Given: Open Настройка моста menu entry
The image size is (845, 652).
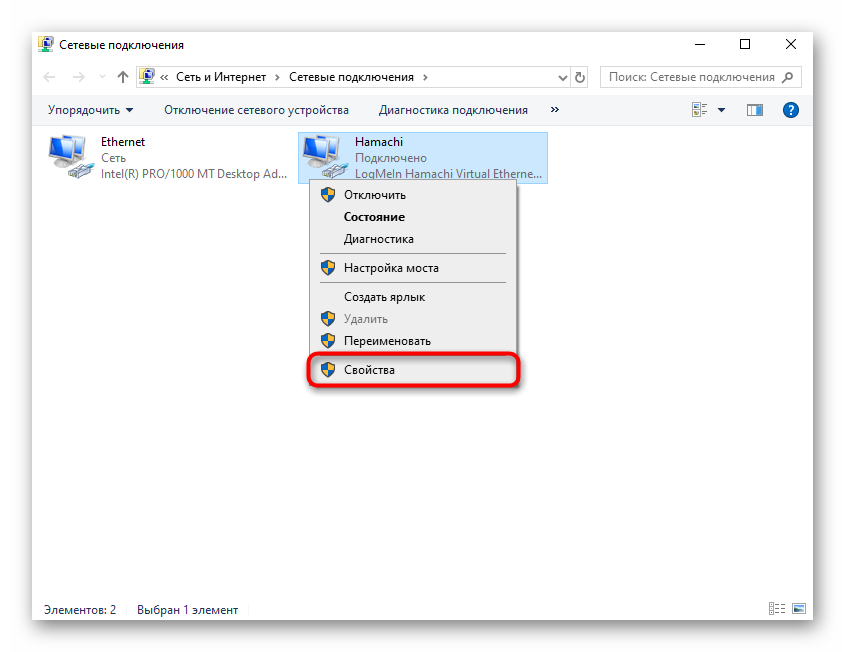Looking at the screenshot, I should coord(413,268).
